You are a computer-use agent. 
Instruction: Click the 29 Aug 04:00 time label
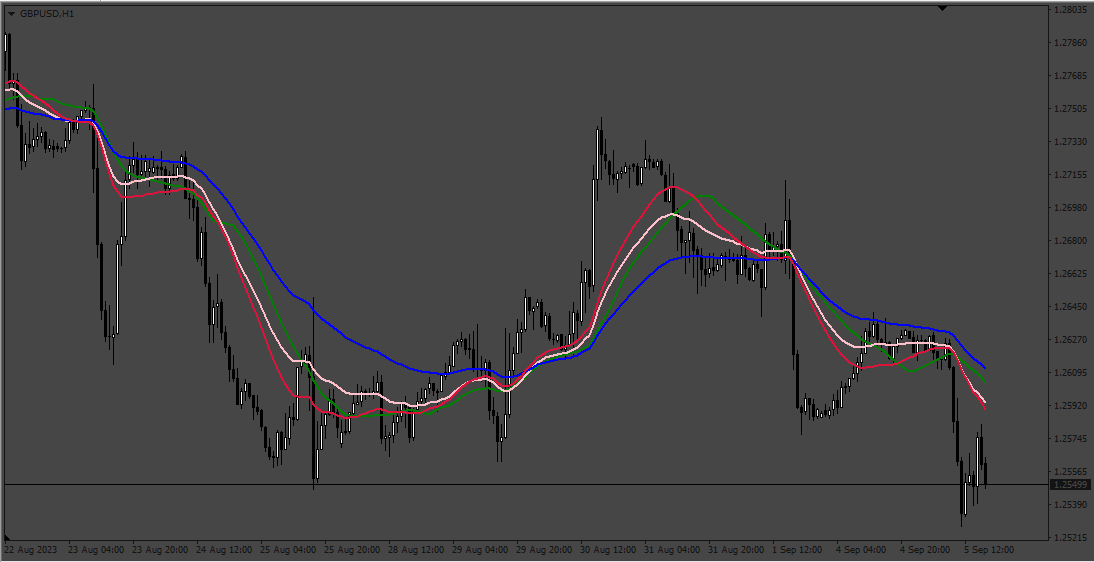(x=480, y=549)
